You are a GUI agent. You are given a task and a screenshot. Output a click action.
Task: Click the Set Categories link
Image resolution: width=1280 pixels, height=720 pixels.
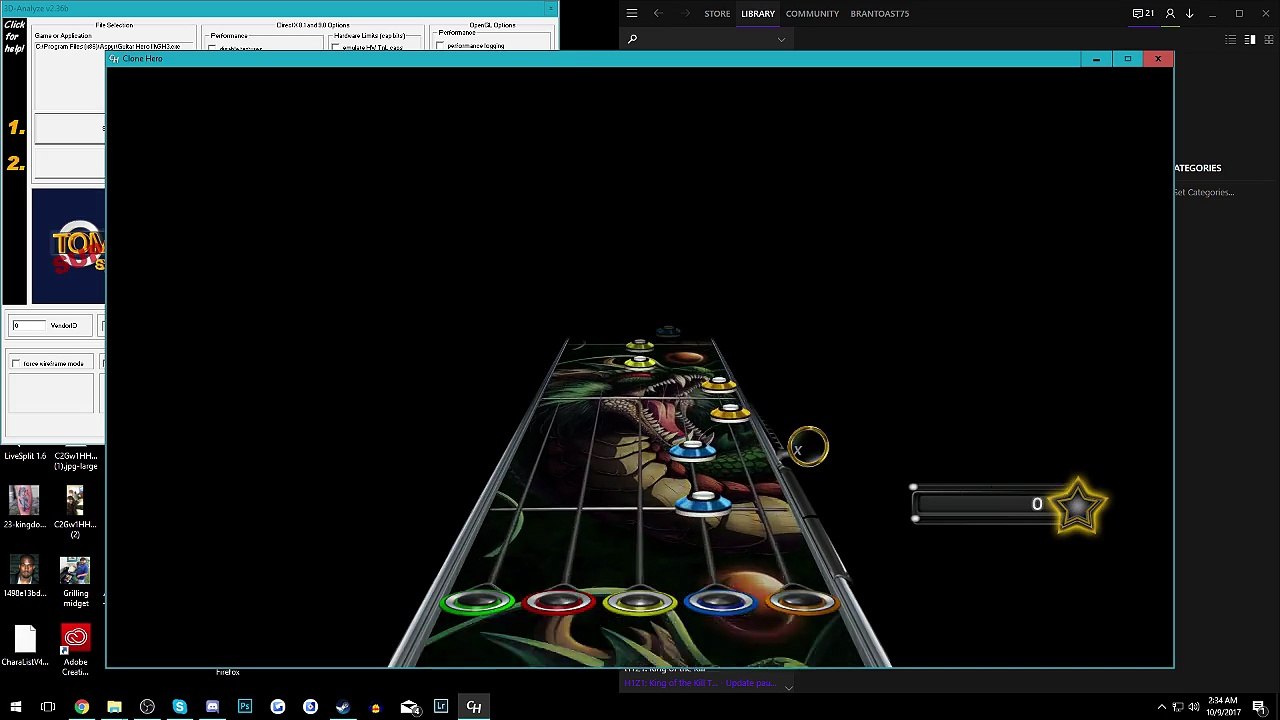1204,192
